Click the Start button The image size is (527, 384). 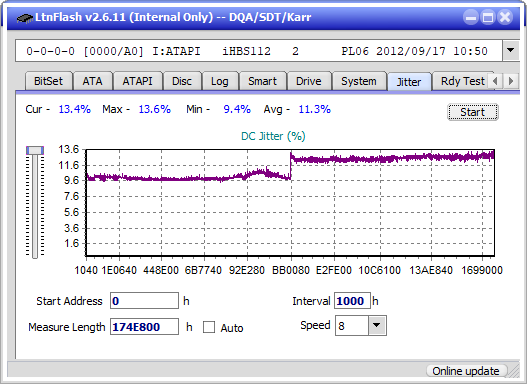point(473,112)
